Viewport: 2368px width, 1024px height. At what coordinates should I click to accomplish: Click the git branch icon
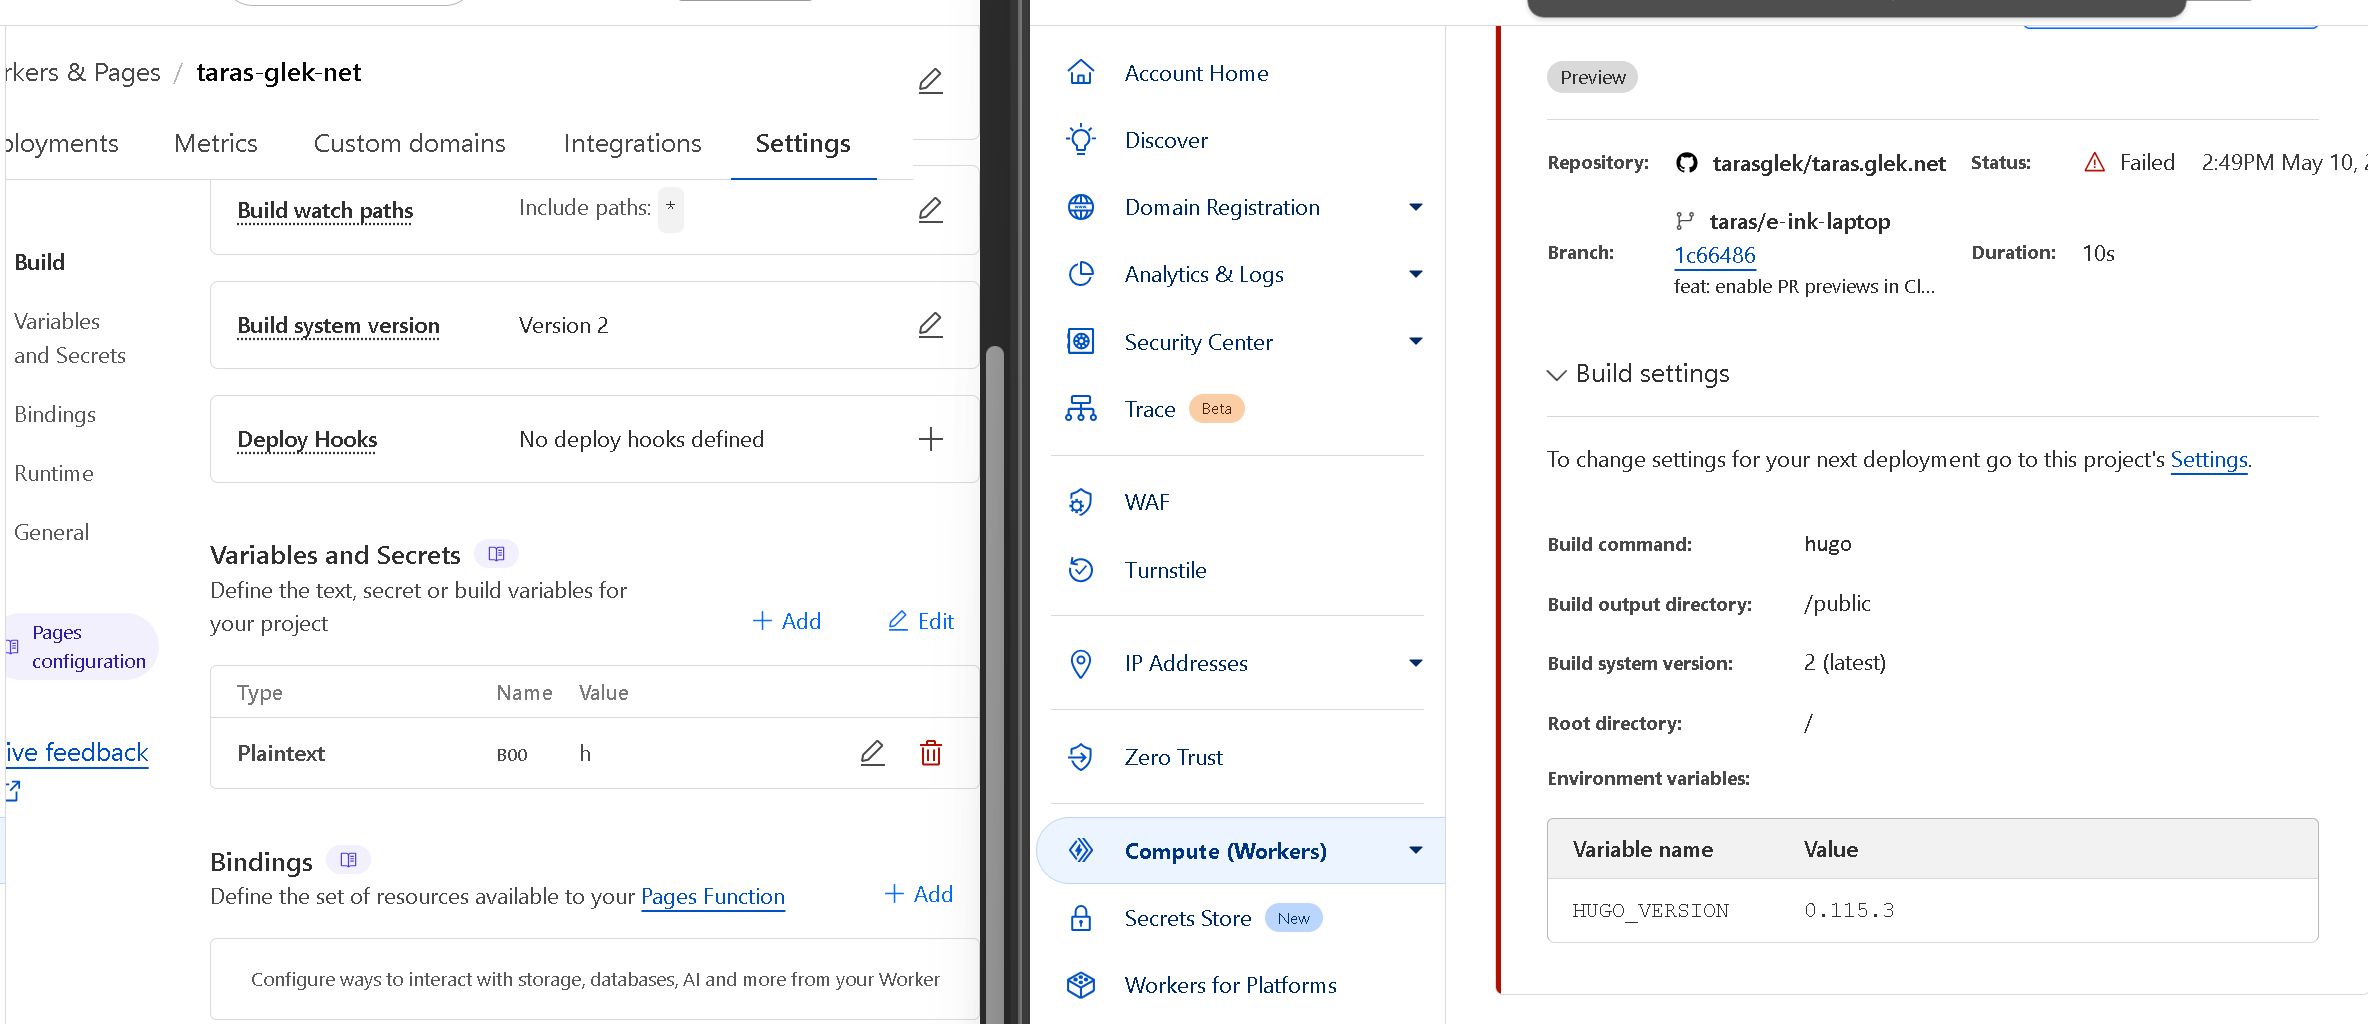coord(1685,221)
